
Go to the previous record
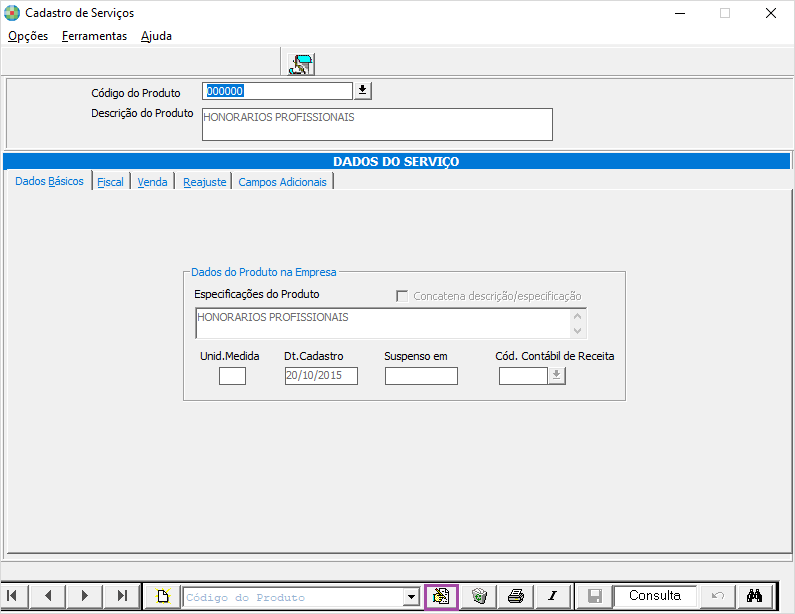click(48, 596)
